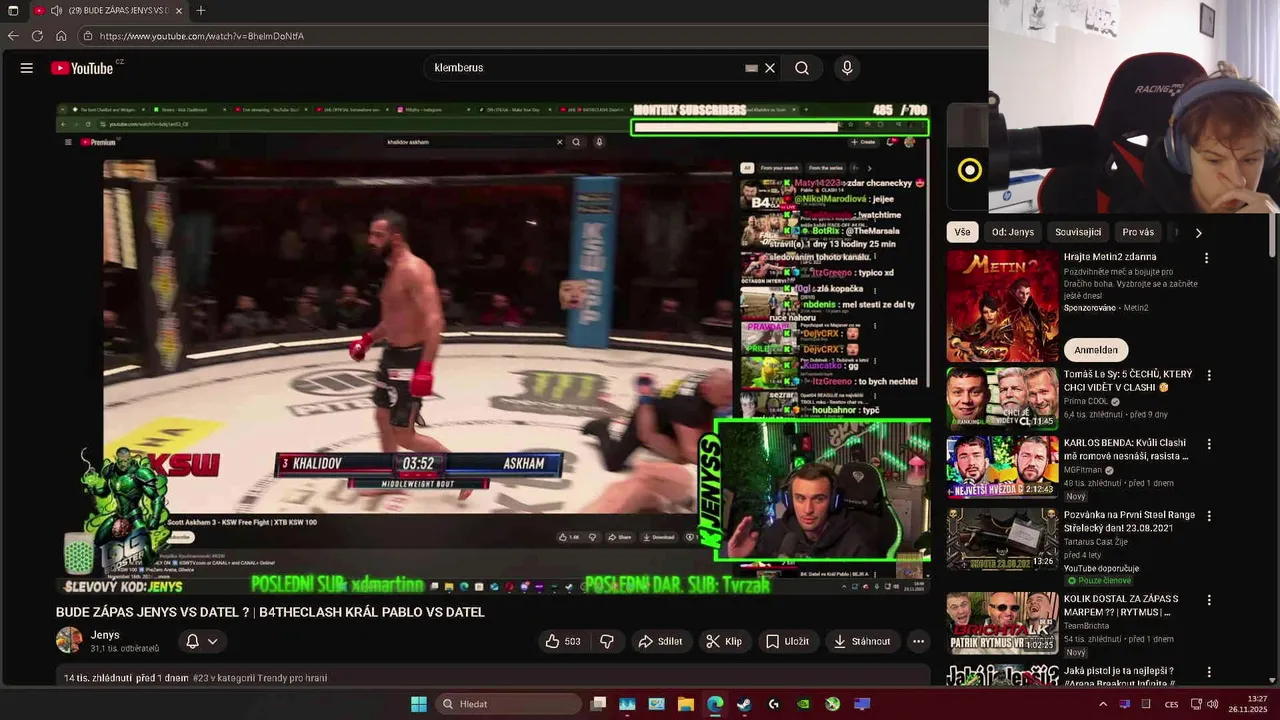Image resolution: width=1280 pixels, height=720 pixels.
Task: Open options for 'Jaká pistol je ta nejlepší' video
Action: (1209, 672)
